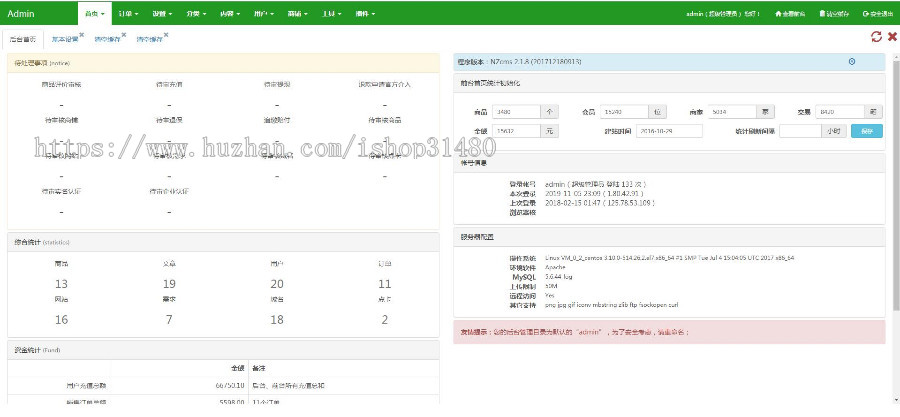Expand the 分类 menu
Screen dimensions: 900x417
coord(196,13)
